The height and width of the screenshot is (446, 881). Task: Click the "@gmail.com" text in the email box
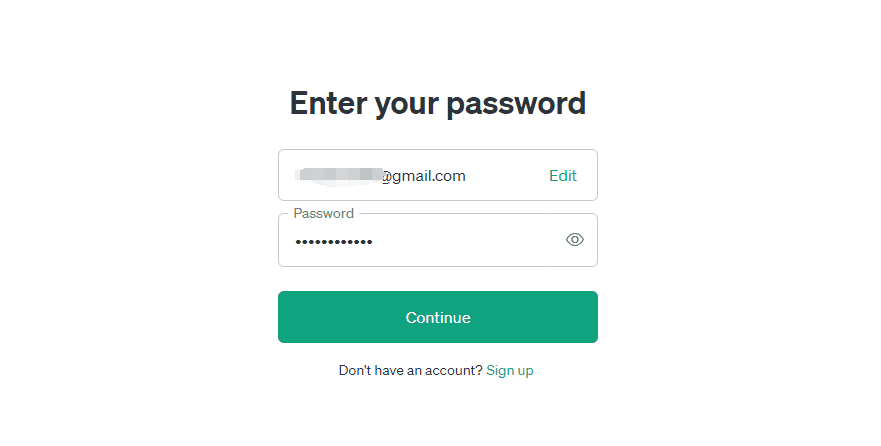[x=424, y=176]
